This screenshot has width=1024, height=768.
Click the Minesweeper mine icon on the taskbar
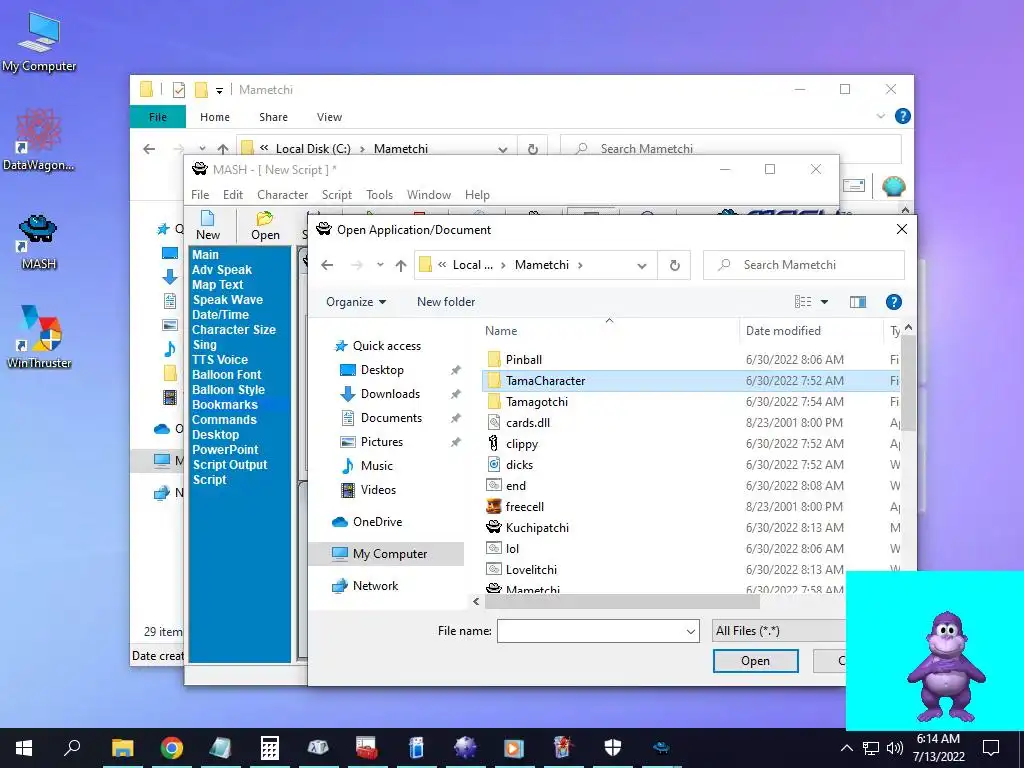465,748
